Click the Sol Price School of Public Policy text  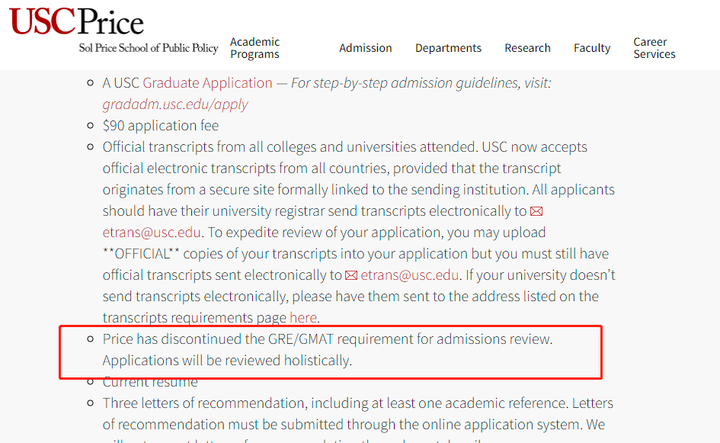[x=148, y=48]
